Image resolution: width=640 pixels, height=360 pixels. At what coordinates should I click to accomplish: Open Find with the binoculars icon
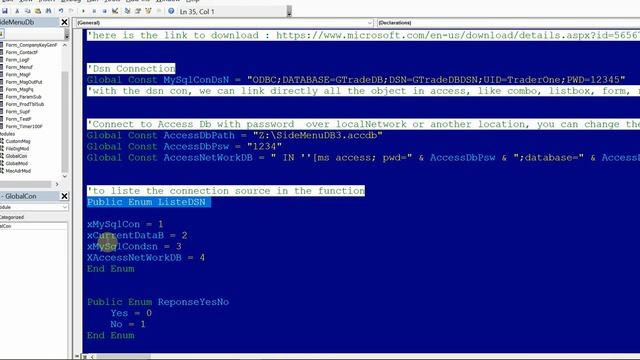48,11
